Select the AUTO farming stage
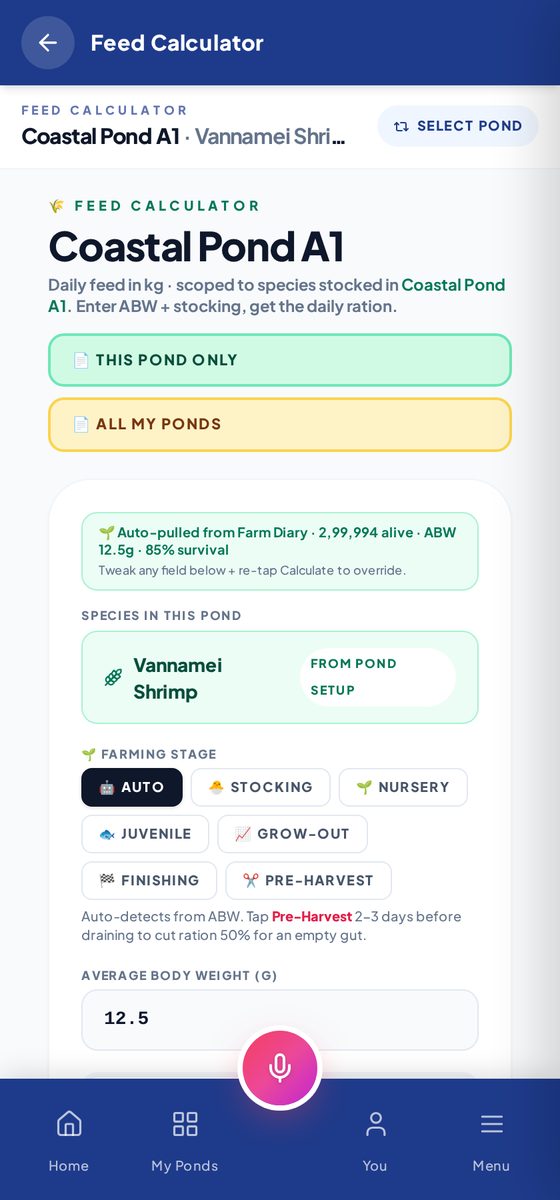 pos(132,787)
